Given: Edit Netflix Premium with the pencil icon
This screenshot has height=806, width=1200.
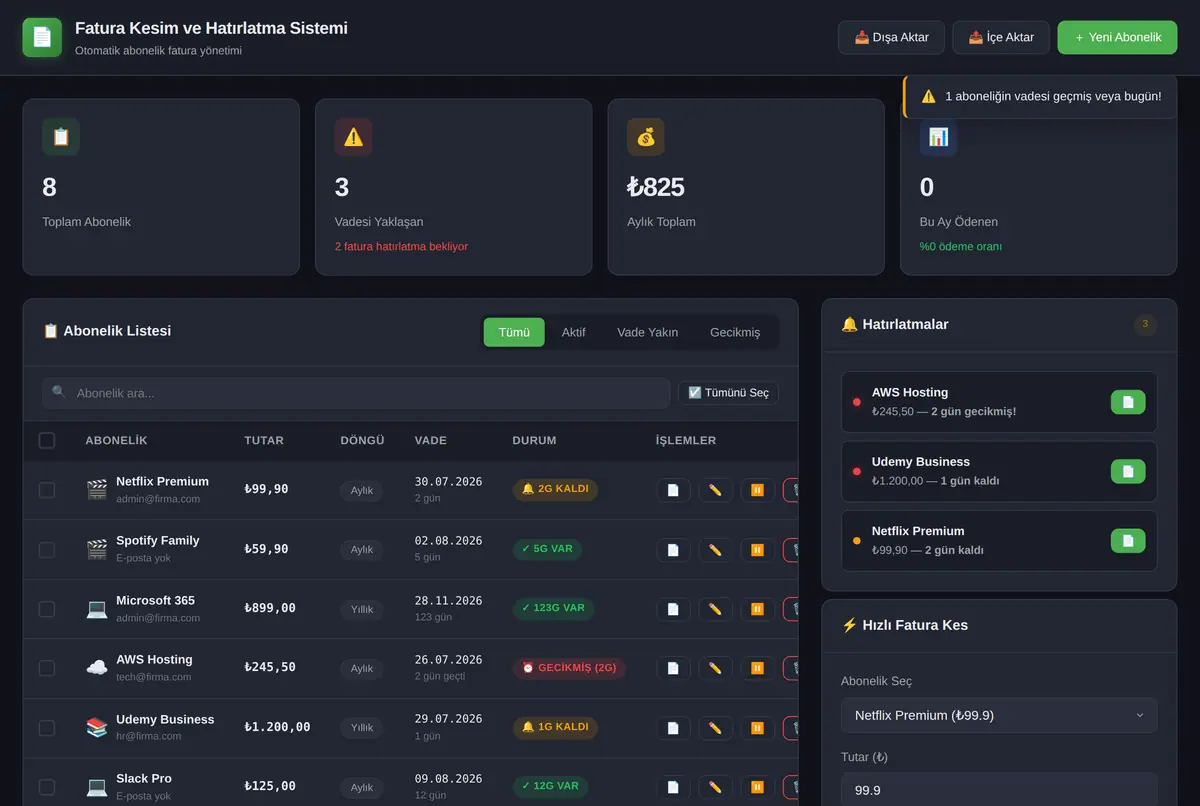Looking at the screenshot, I should pyautogui.click(x=715, y=490).
